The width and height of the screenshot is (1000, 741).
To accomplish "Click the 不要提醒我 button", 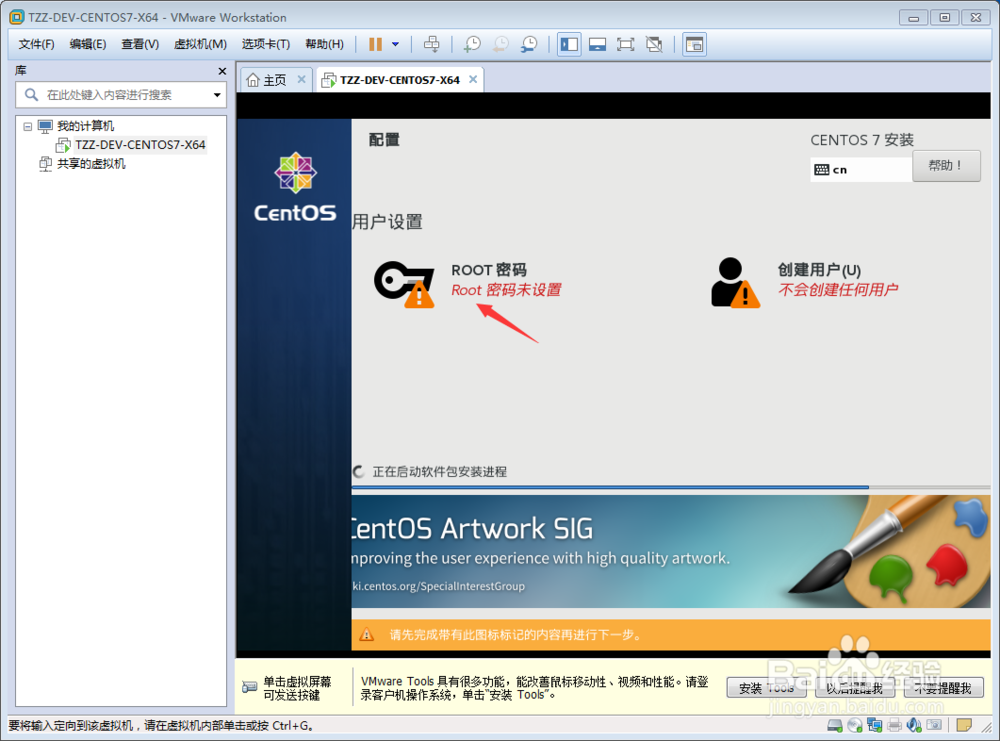I will coord(943,688).
